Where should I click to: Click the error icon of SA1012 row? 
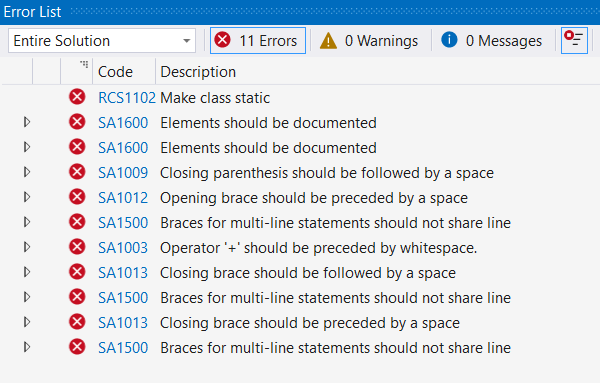click(x=77, y=197)
